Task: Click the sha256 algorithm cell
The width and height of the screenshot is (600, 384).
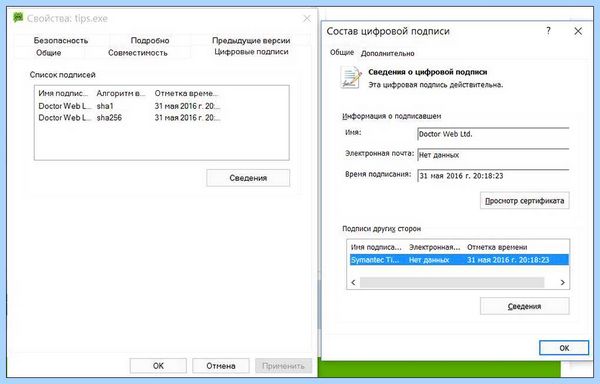Action: 109,118
